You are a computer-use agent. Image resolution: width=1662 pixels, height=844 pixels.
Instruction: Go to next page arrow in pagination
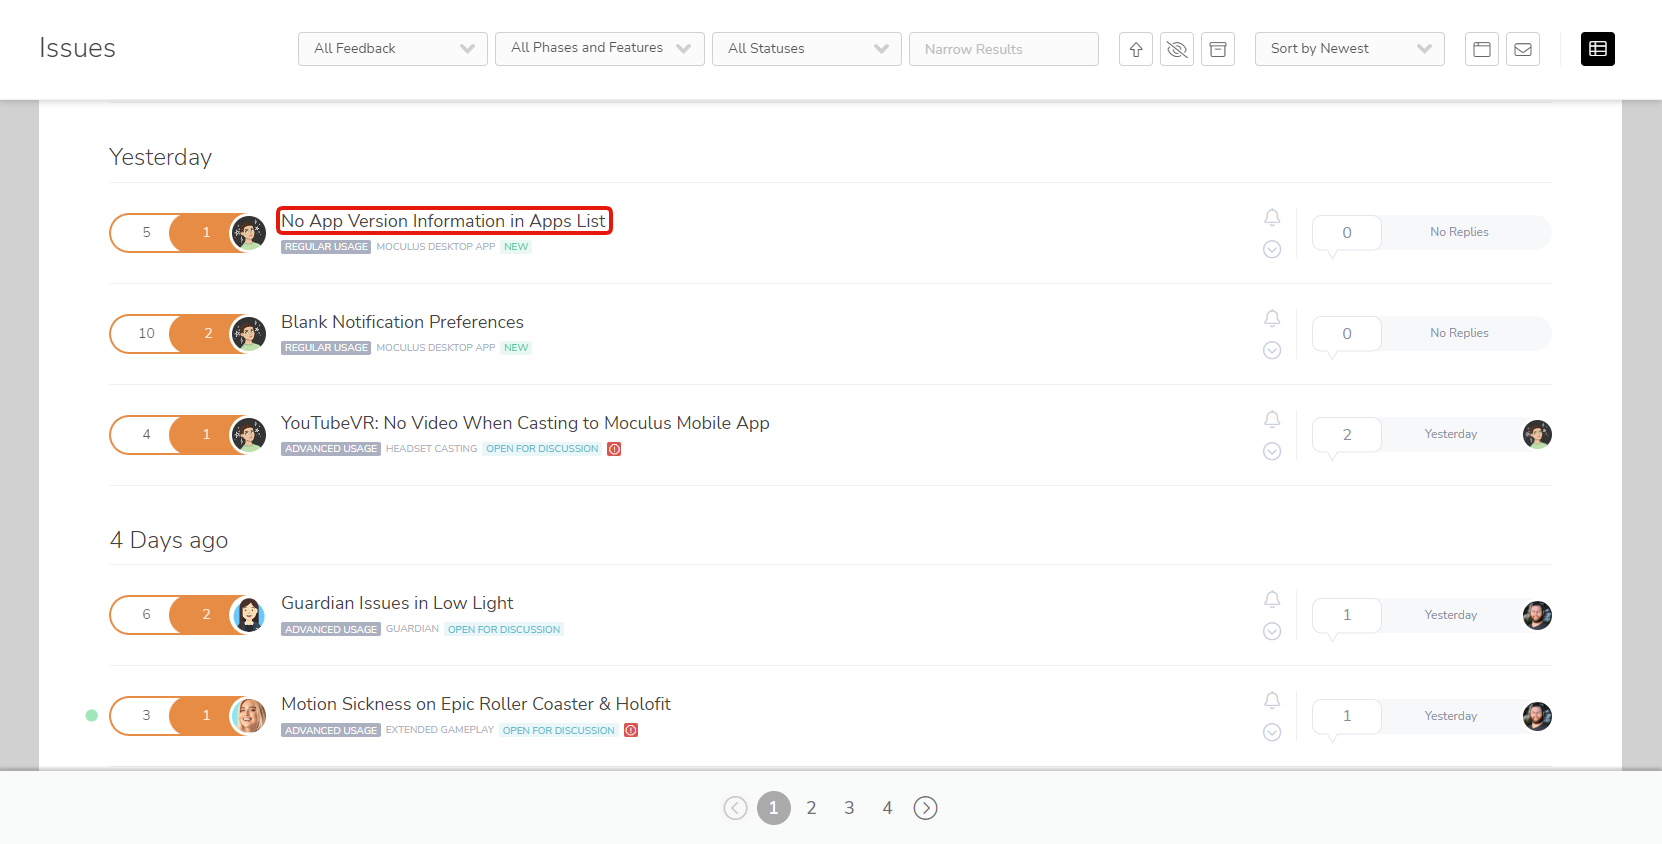926,808
